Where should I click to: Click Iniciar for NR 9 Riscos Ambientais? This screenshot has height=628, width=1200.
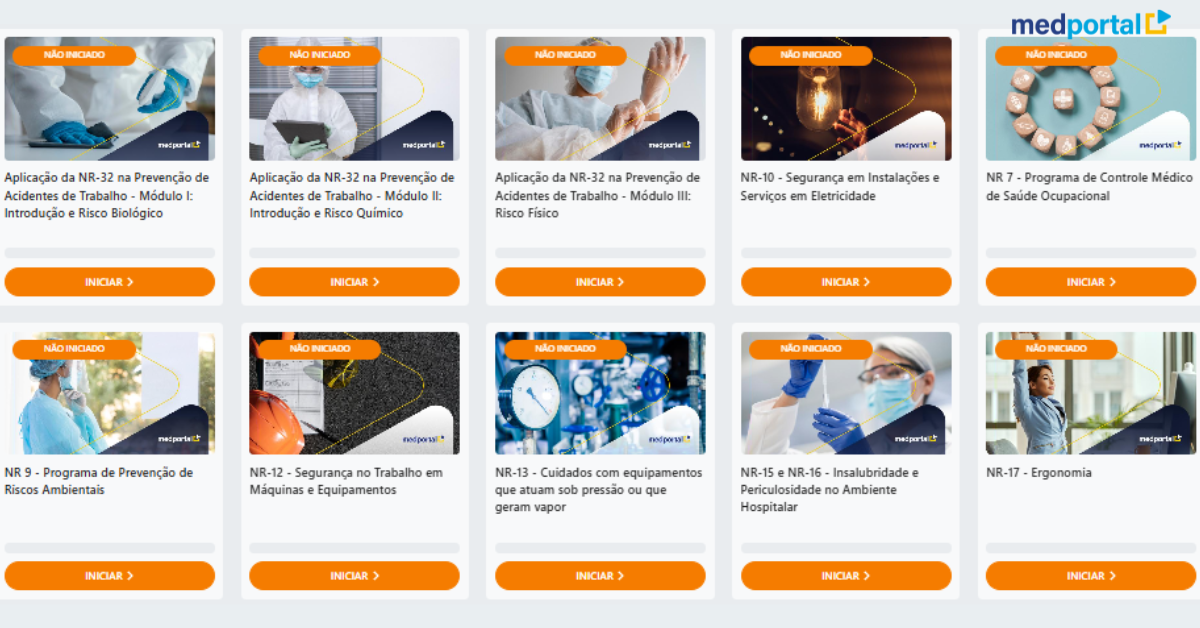(x=110, y=576)
